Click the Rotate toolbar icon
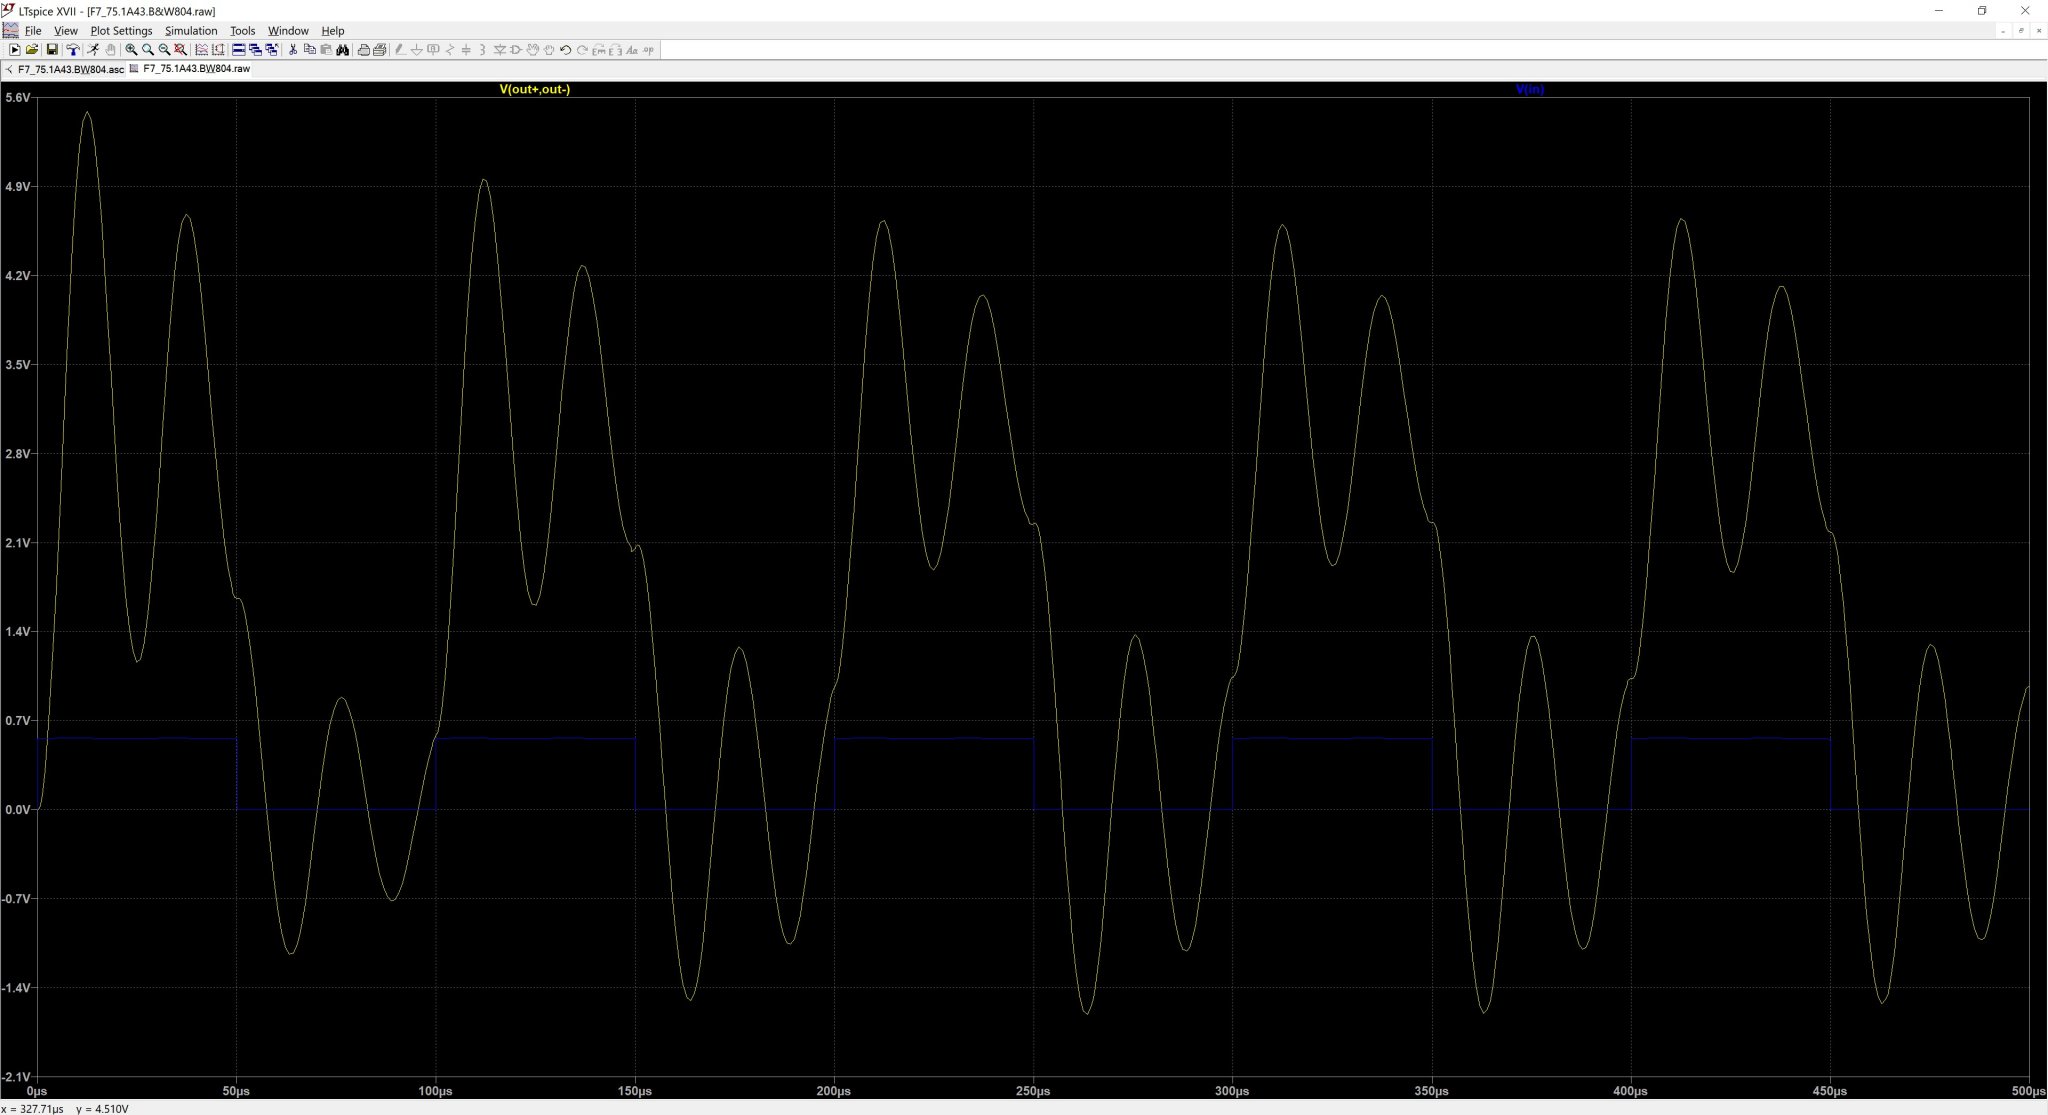2048x1115 pixels. point(599,50)
